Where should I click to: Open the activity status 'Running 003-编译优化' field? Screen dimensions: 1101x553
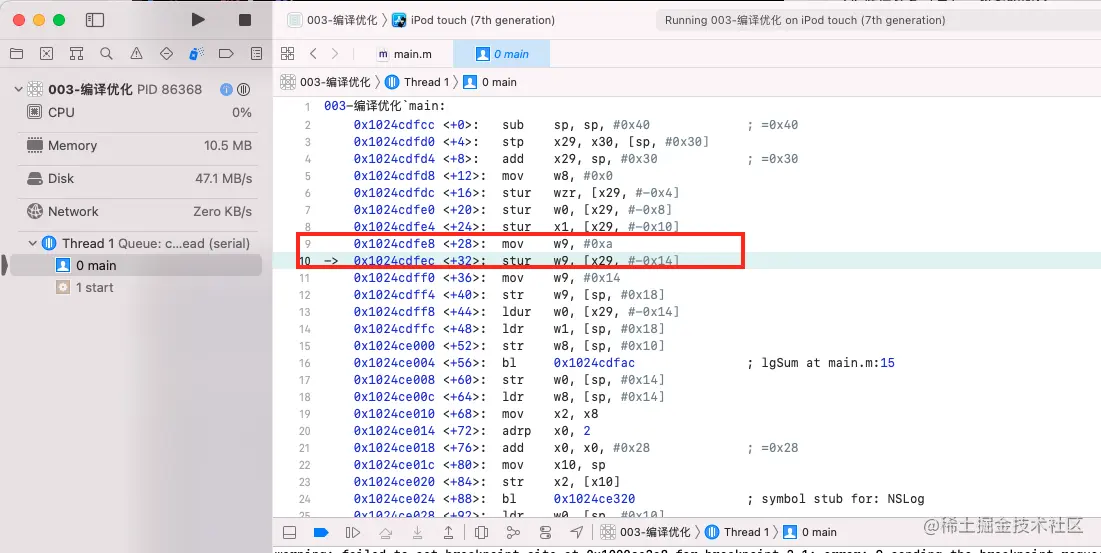(x=876, y=20)
